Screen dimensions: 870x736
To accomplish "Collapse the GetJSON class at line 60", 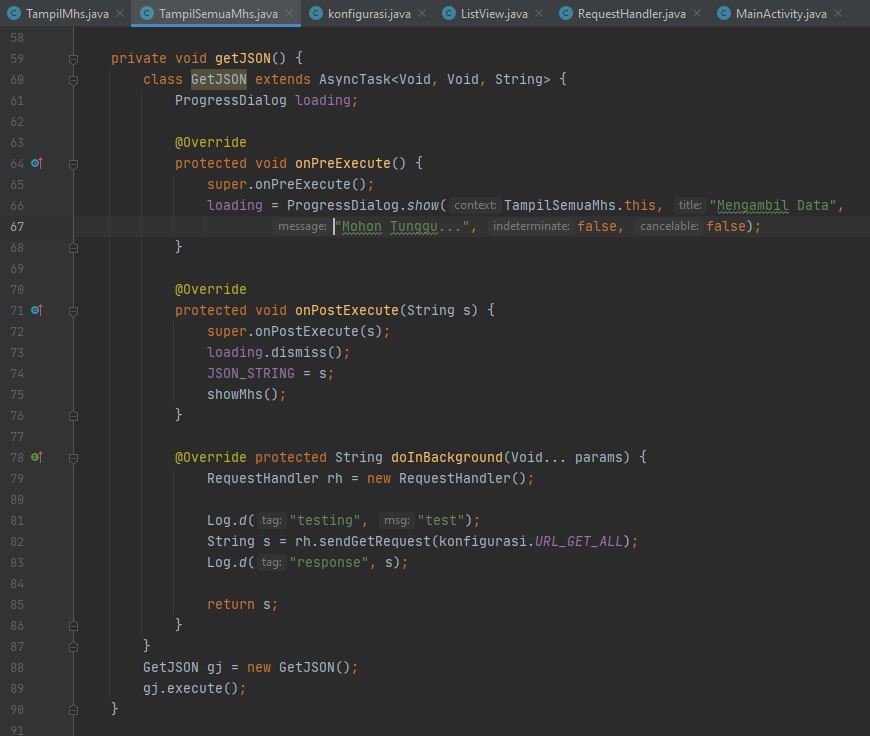I will pos(73,80).
